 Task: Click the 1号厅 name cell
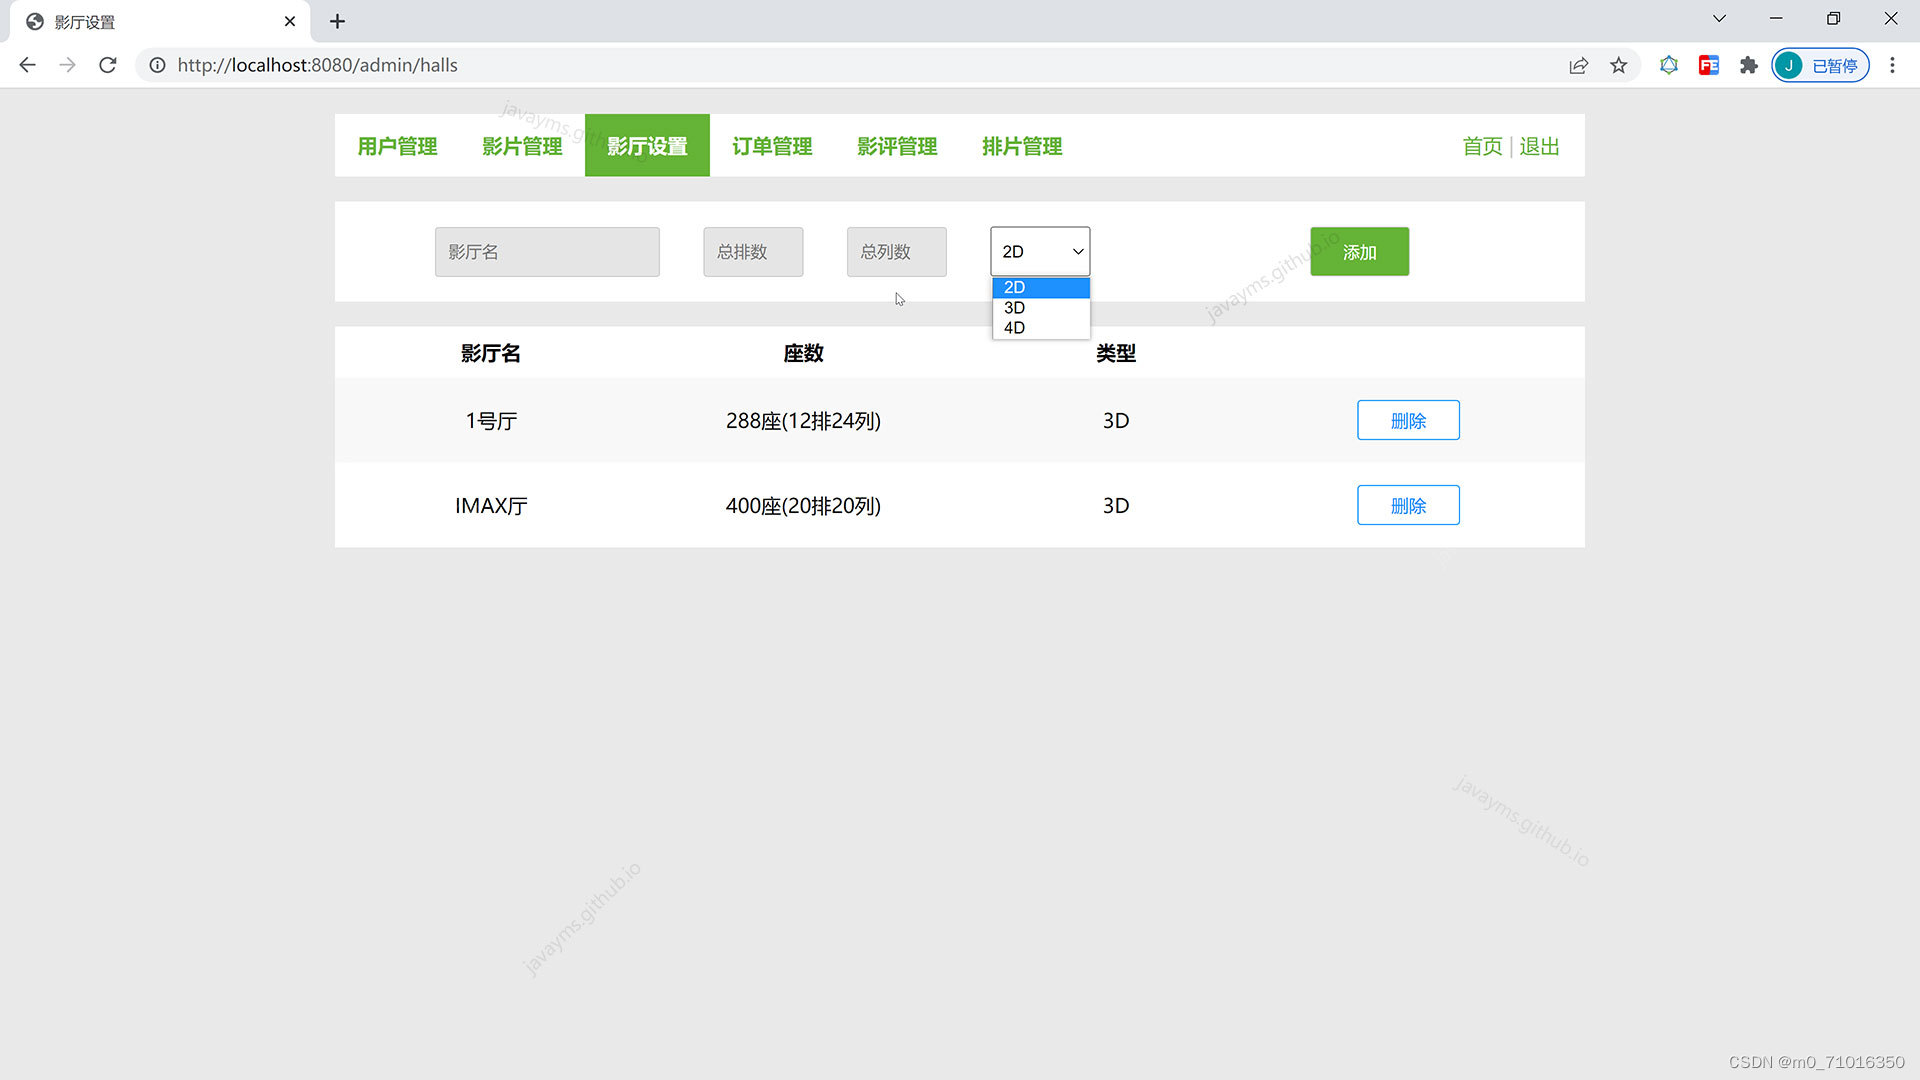[491, 421]
